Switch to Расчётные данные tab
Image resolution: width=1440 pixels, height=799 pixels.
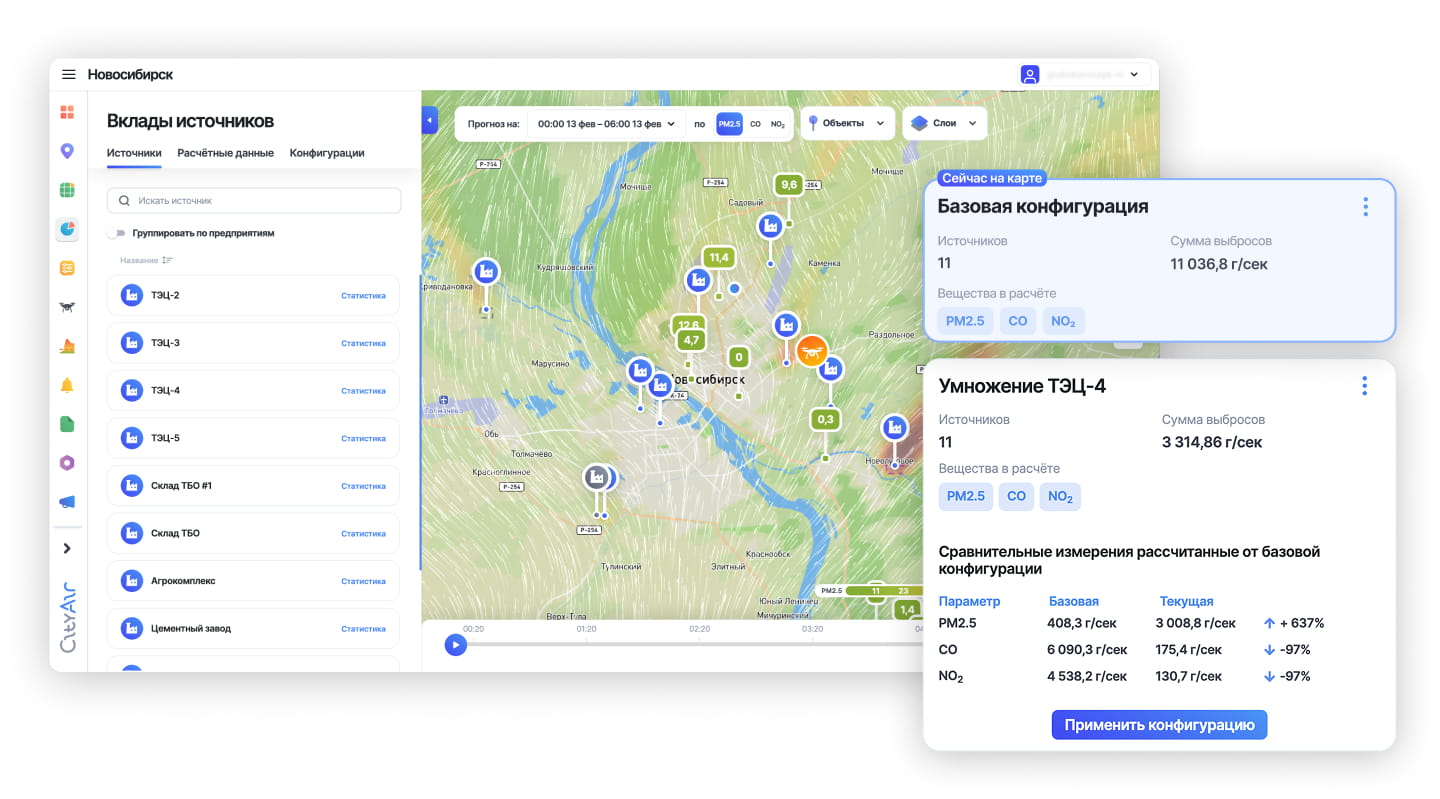pos(225,153)
